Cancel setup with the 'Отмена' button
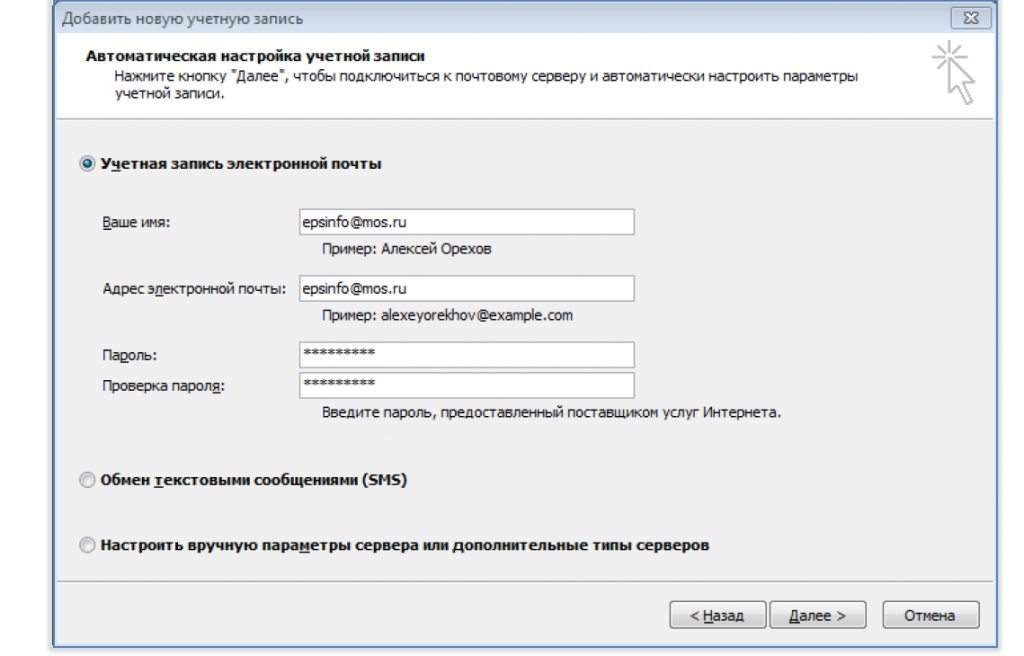1024x656 pixels. click(929, 616)
